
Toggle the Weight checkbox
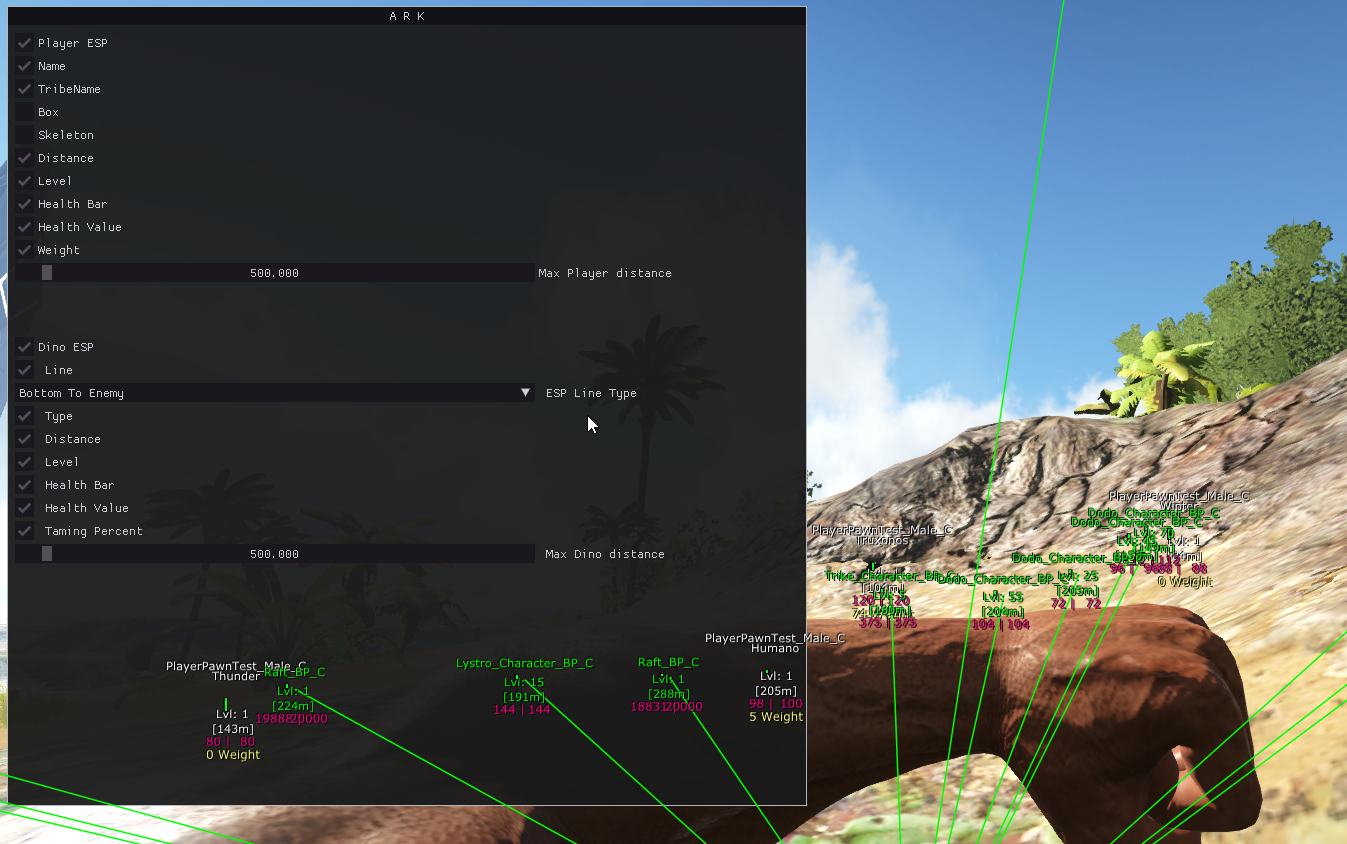(25, 250)
